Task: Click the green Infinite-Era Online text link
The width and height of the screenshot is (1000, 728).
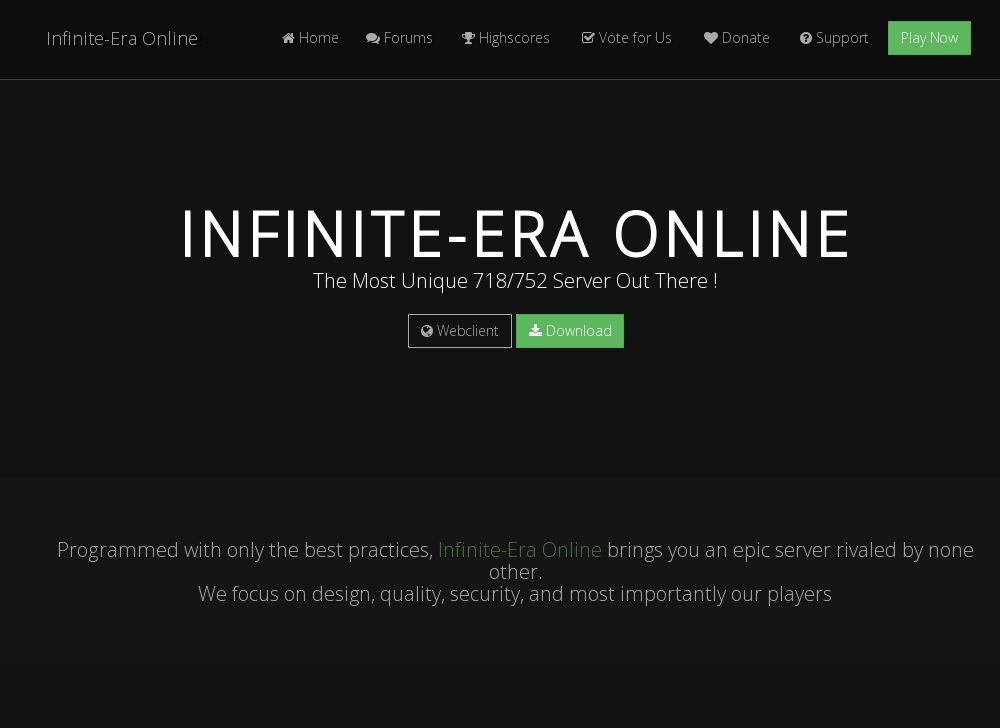Action: point(520,550)
